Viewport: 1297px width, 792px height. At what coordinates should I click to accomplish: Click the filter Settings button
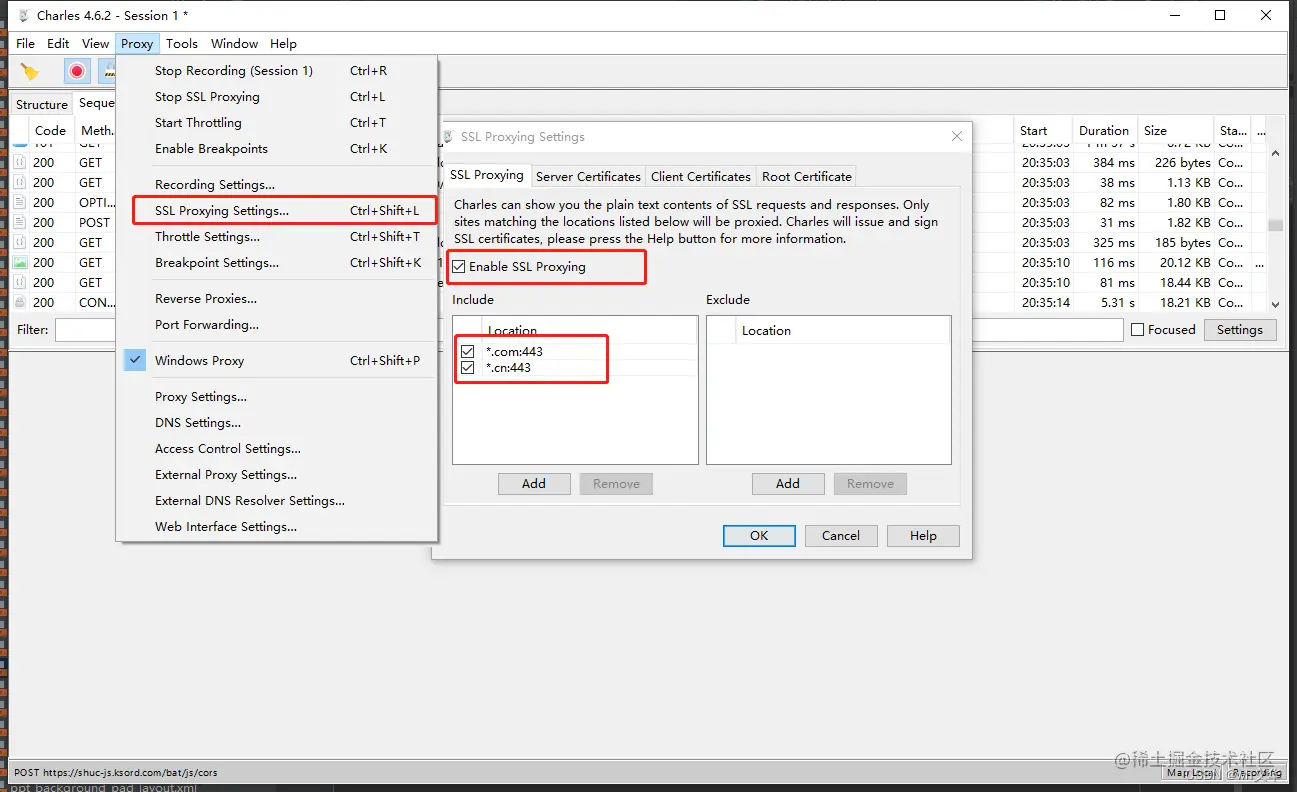1240,330
